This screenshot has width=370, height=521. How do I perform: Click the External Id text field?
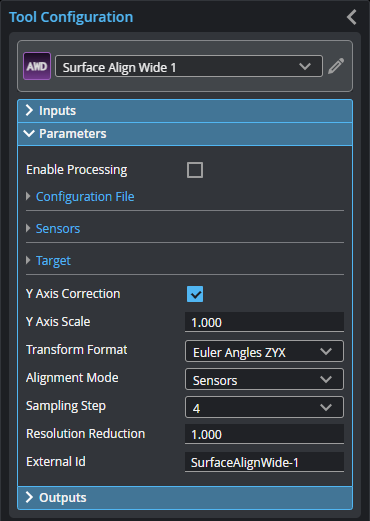(x=264, y=462)
